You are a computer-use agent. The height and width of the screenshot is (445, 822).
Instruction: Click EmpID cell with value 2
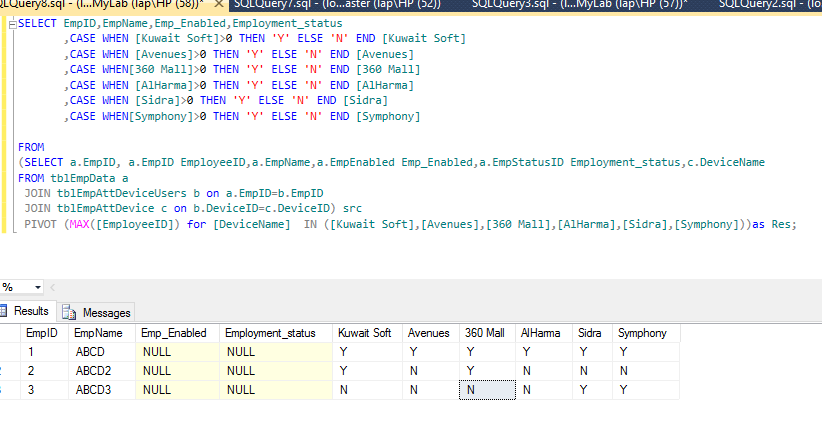pos(44,371)
